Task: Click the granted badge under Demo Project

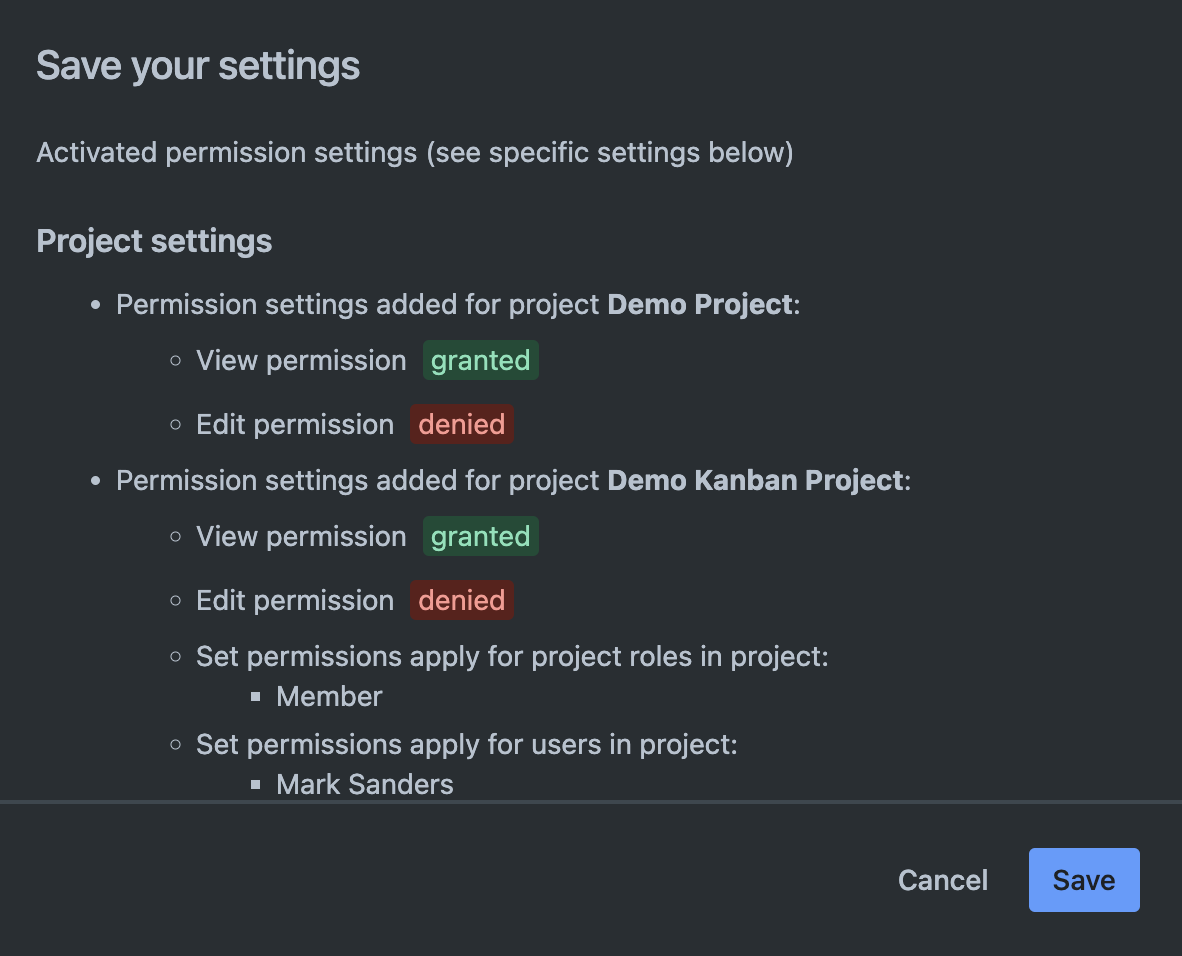Action: tap(480, 360)
